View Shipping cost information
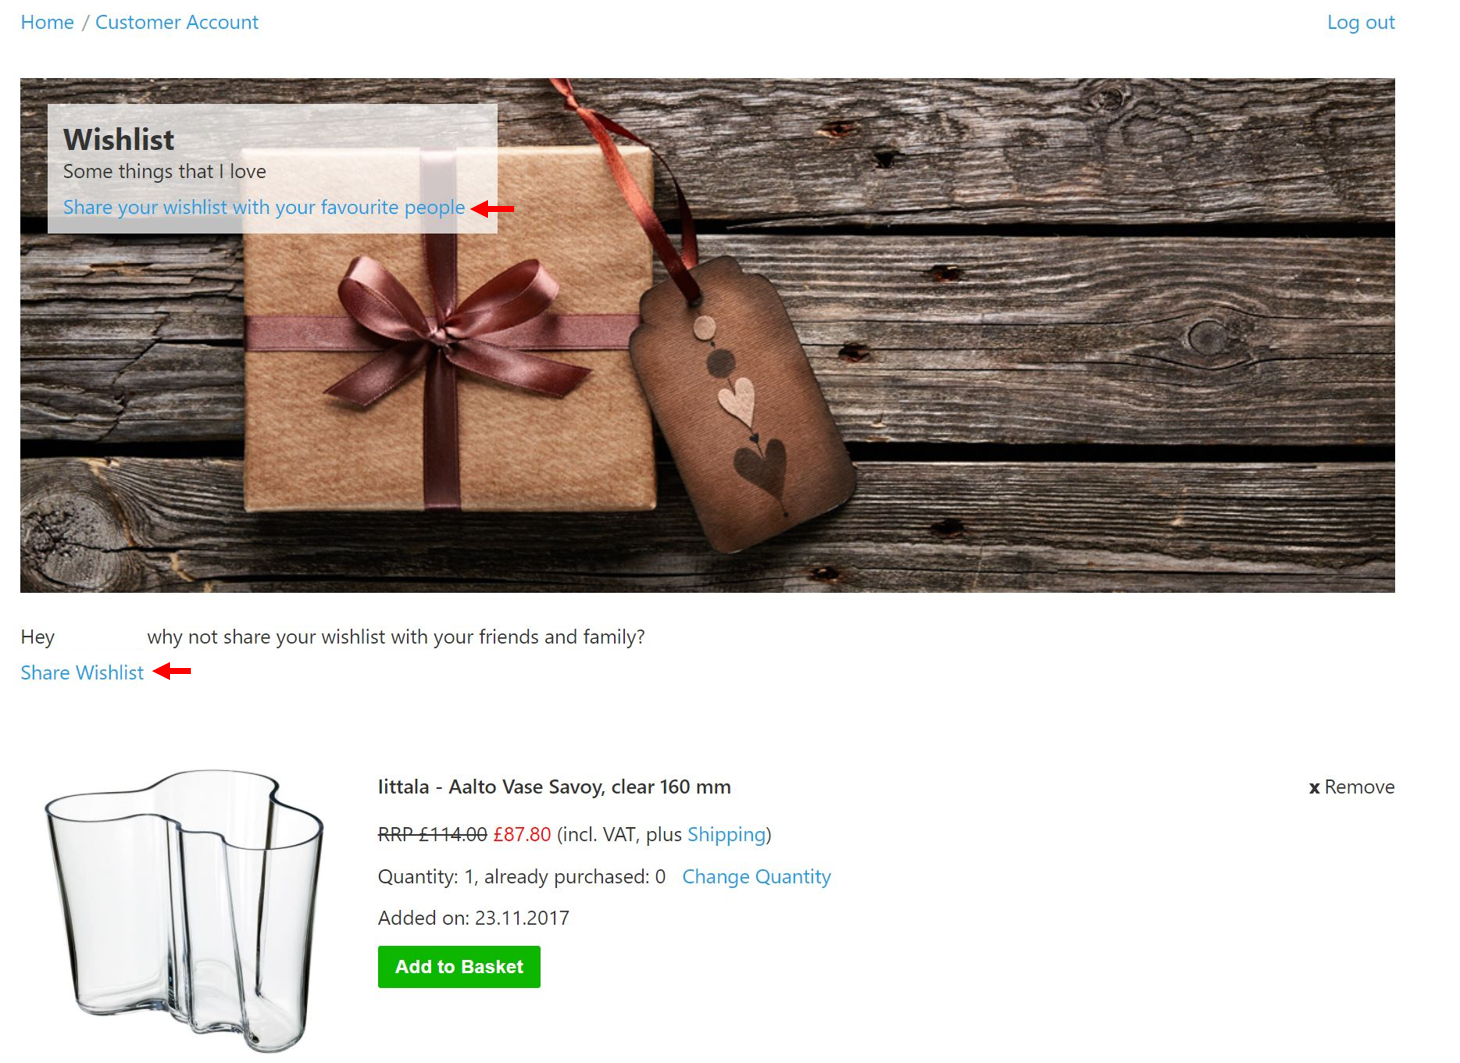 (x=726, y=834)
